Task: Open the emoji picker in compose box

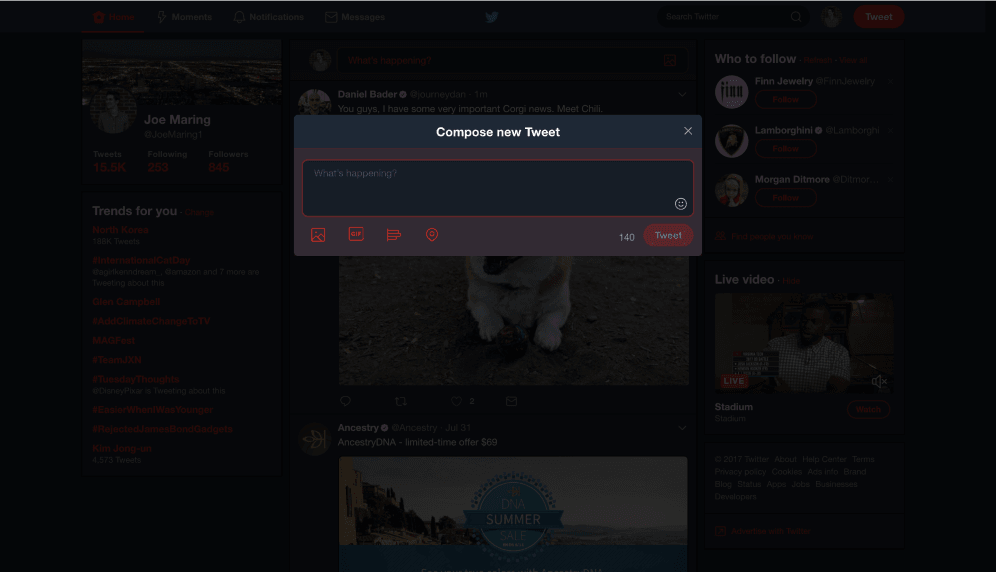Action: 680,204
